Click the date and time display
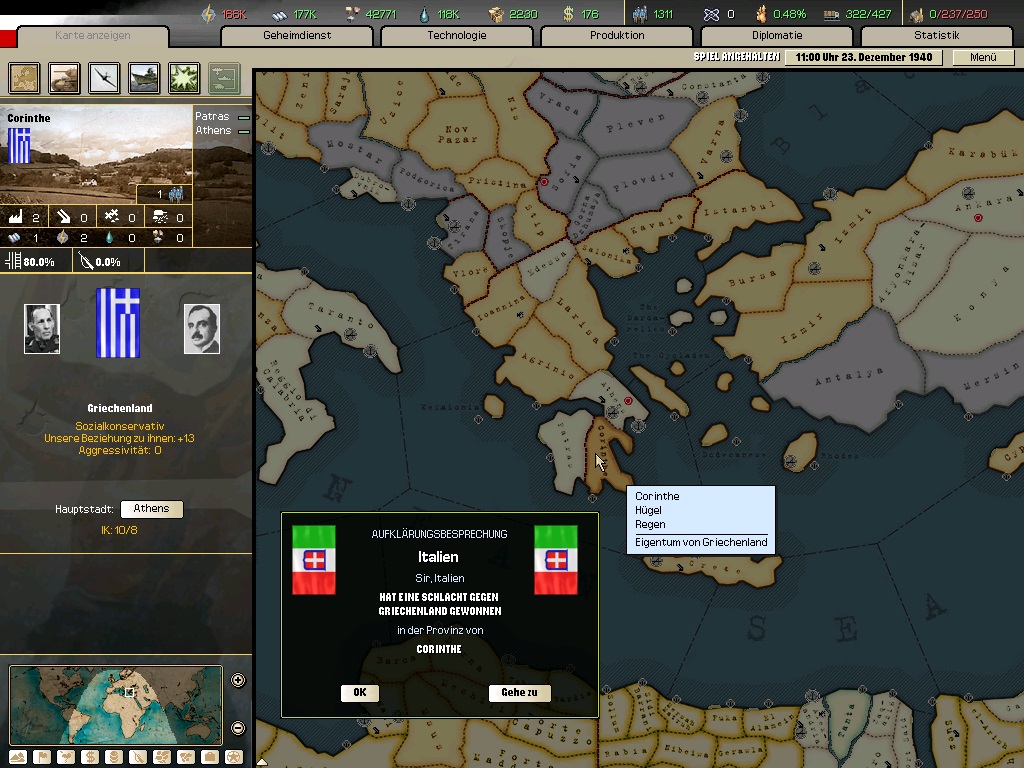 (x=864, y=57)
